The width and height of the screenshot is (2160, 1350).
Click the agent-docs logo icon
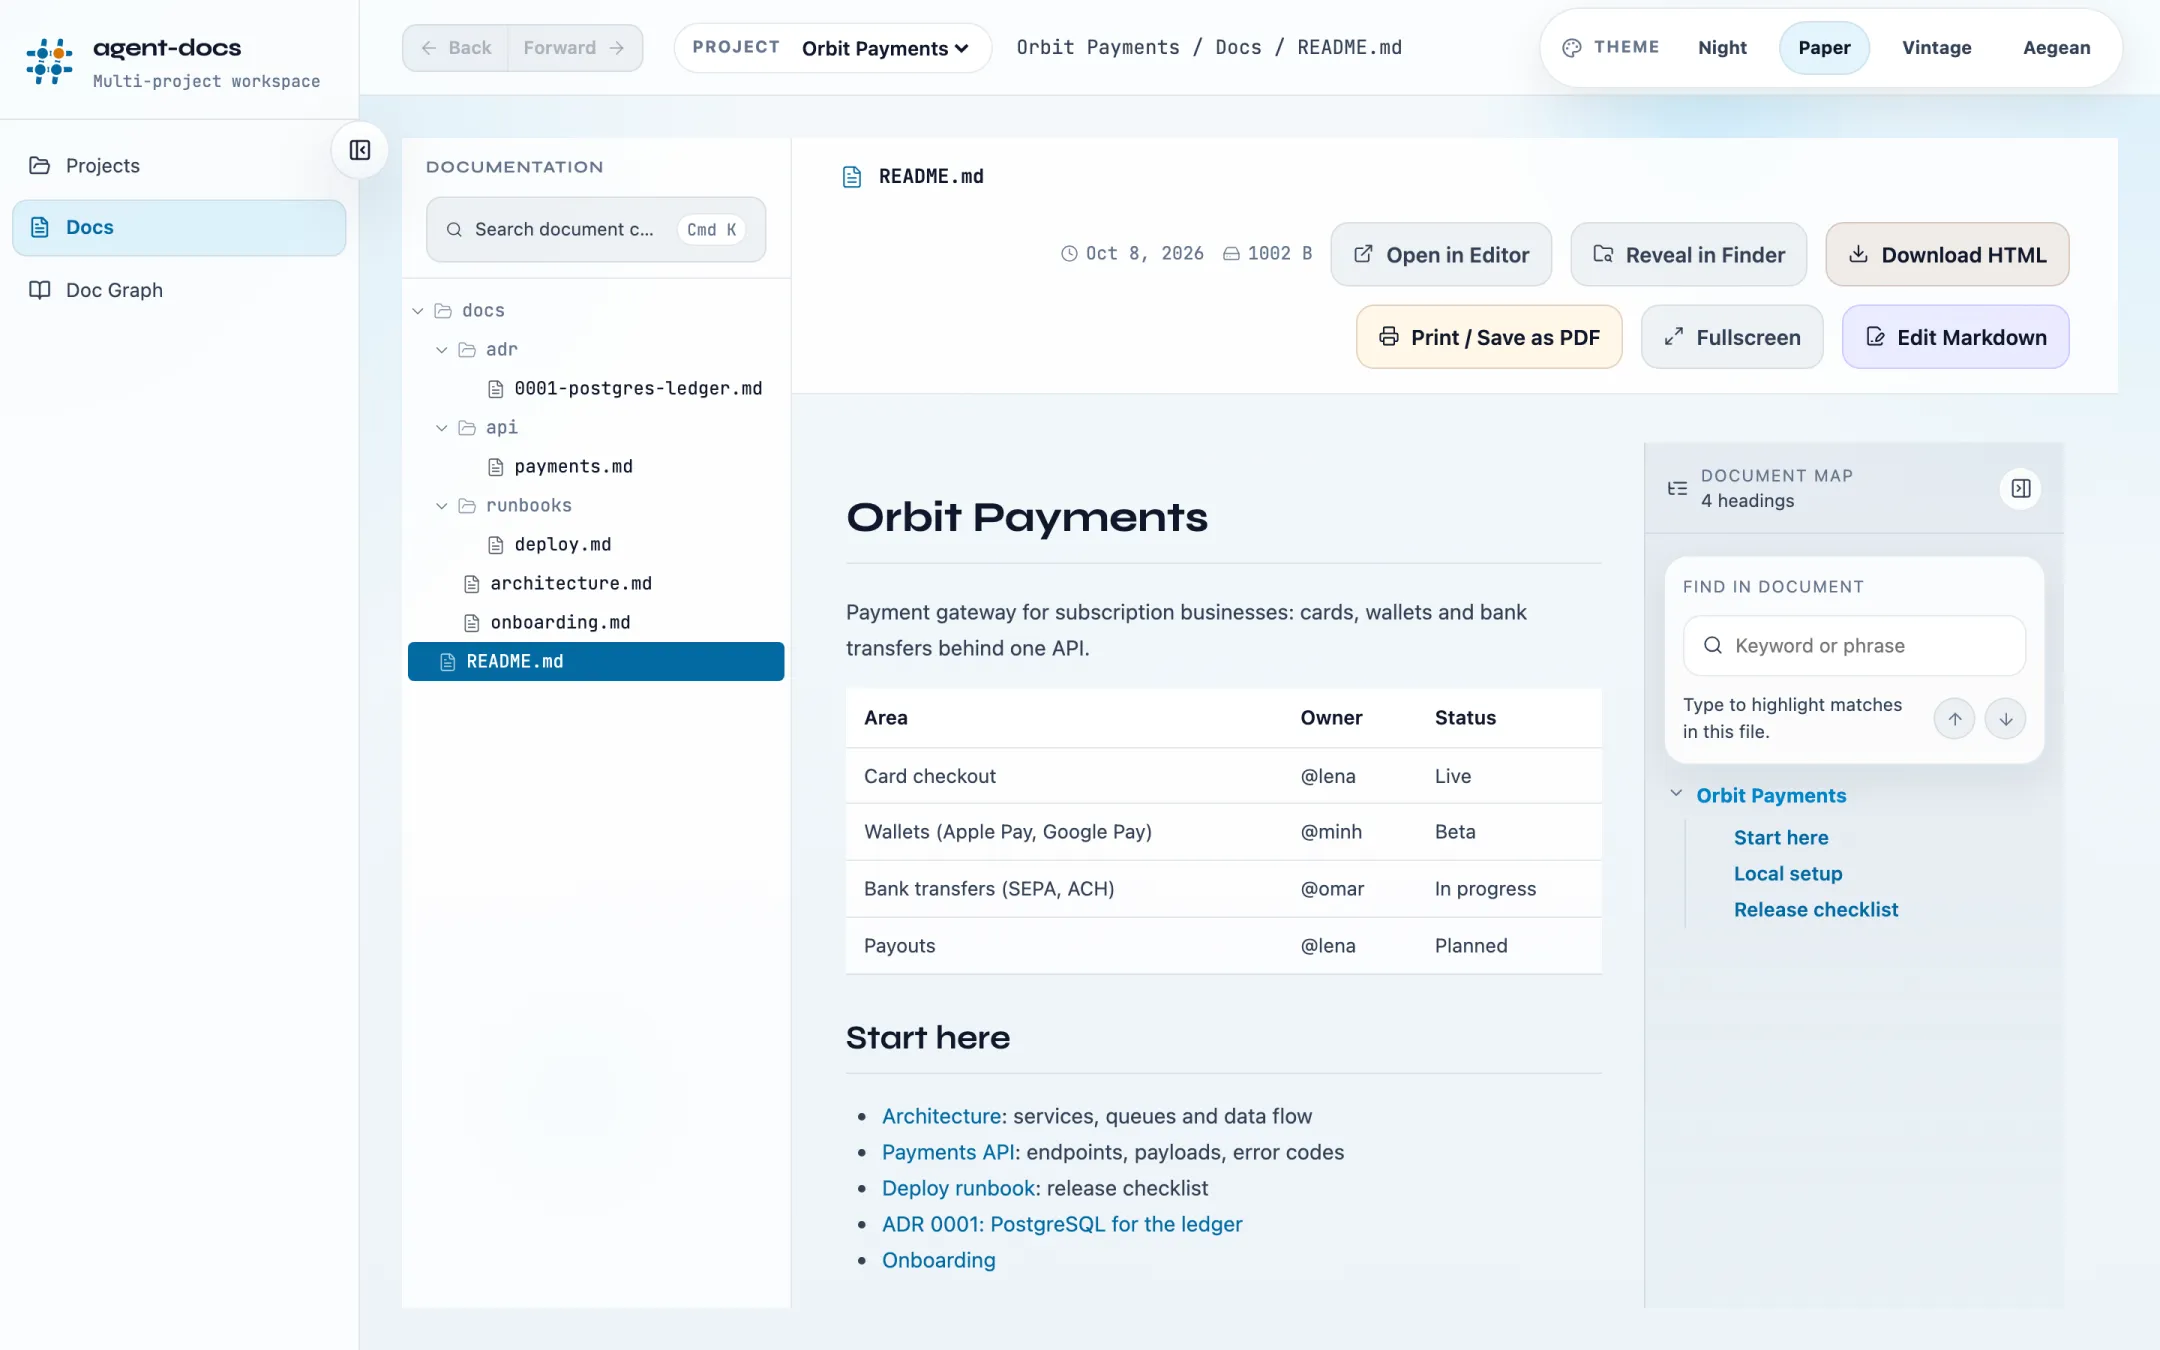(50, 60)
